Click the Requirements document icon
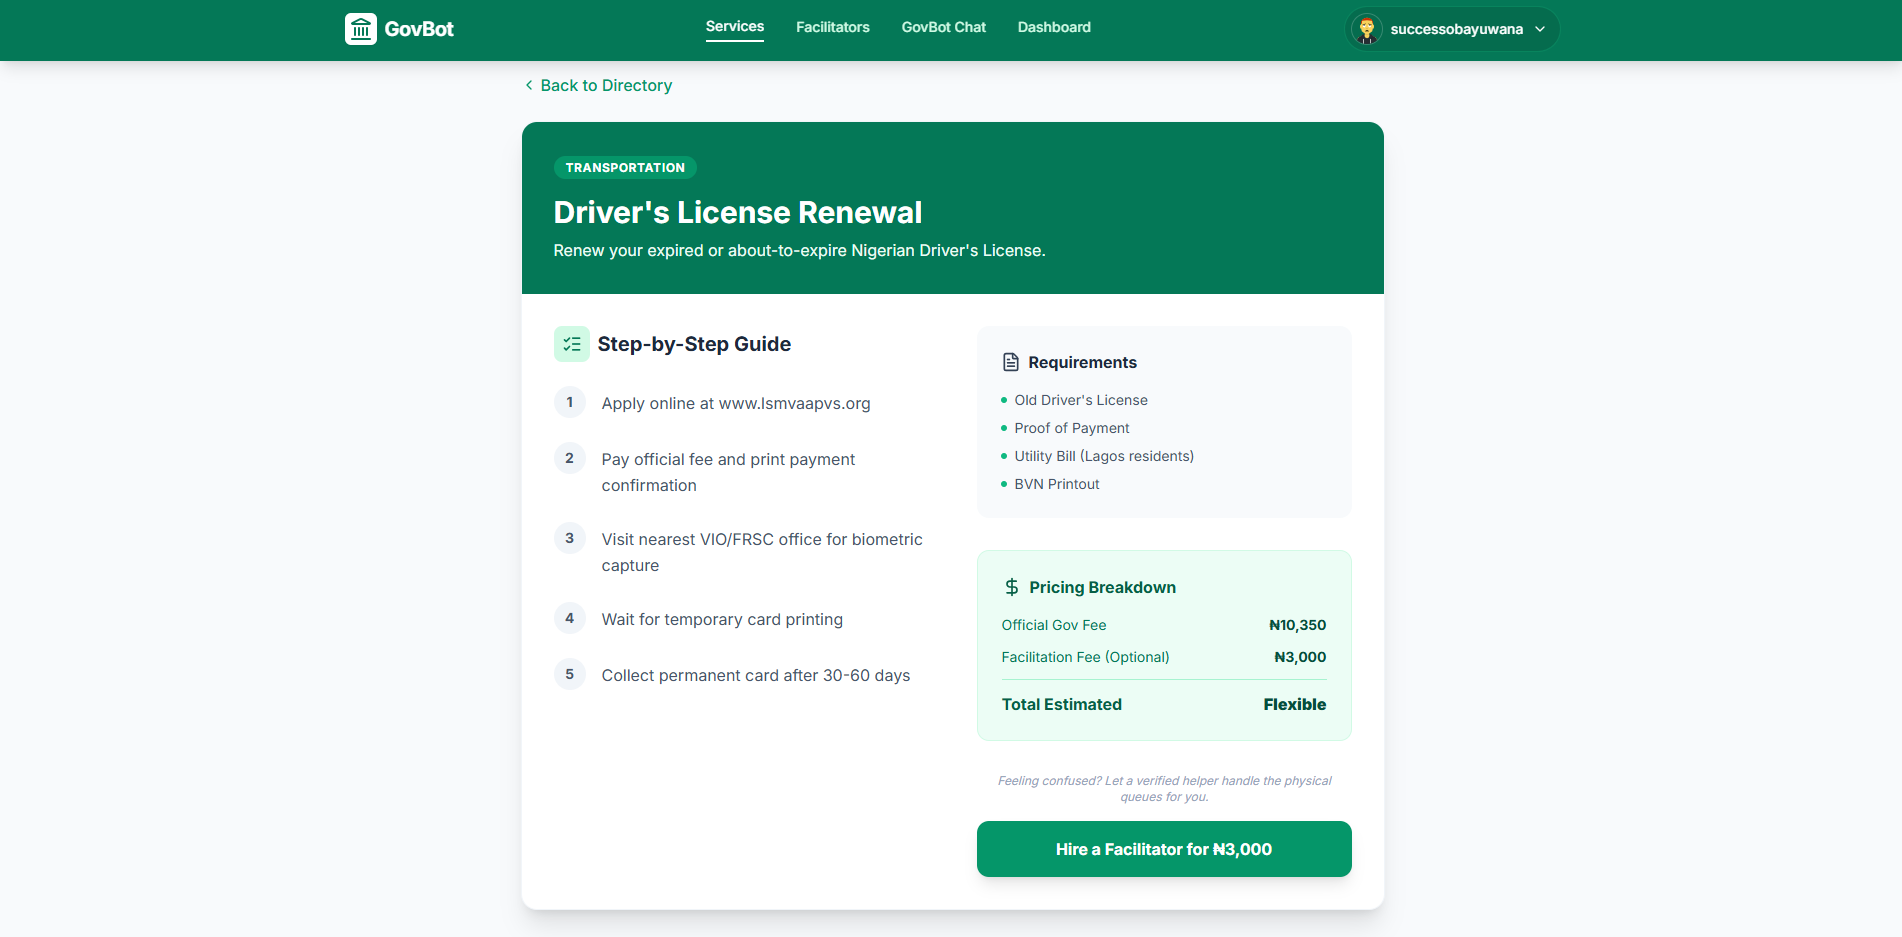 tap(1011, 362)
